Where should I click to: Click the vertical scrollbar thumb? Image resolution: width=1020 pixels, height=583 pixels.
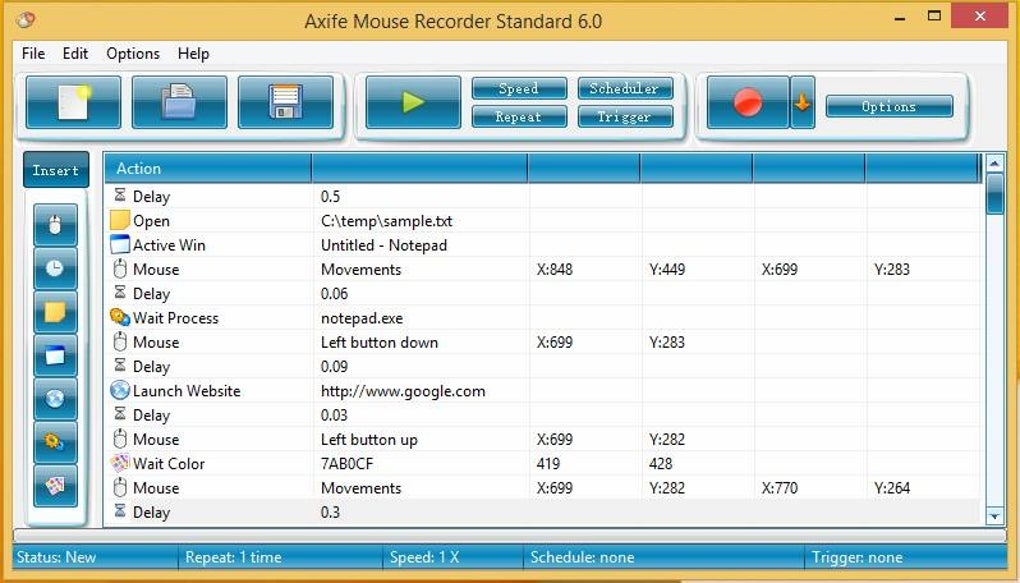995,194
